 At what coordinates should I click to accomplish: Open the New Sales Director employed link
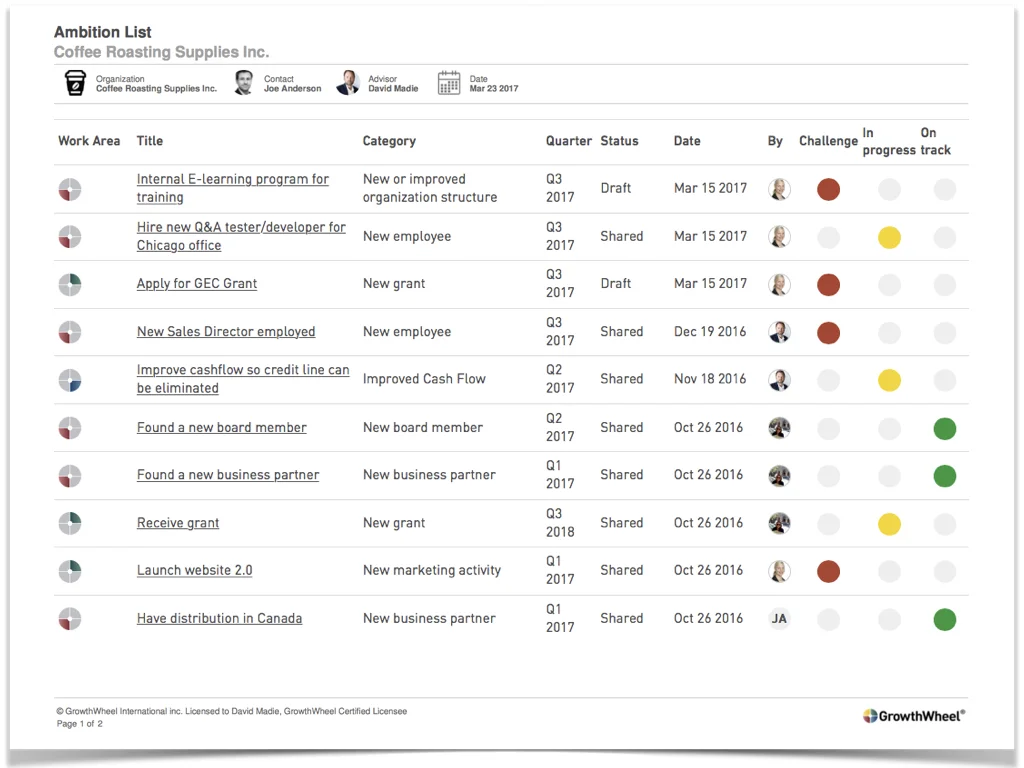(x=226, y=332)
